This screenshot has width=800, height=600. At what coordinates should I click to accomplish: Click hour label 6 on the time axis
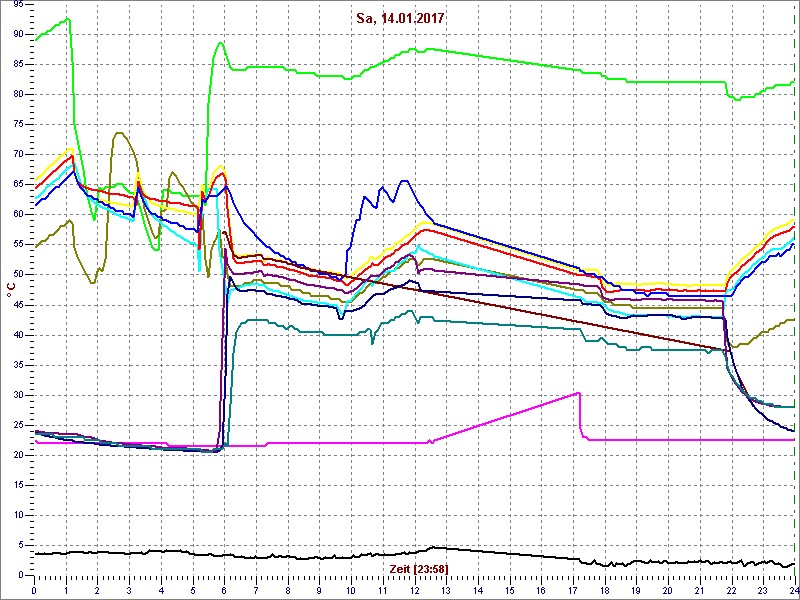click(224, 590)
